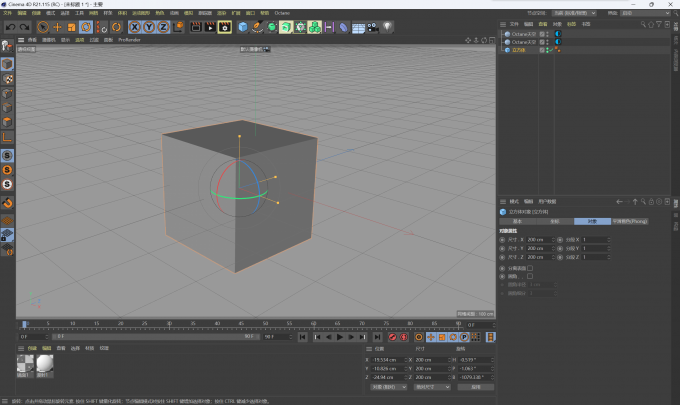Open the purple deformer tool icon
Viewport: 680px width, 405px height.
343,27
